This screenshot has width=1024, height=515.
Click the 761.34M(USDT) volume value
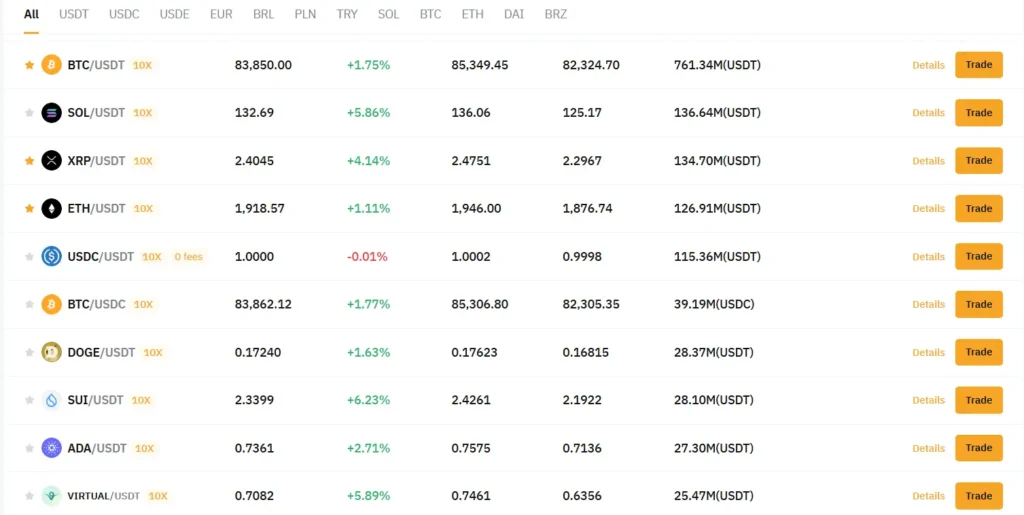(x=717, y=65)
